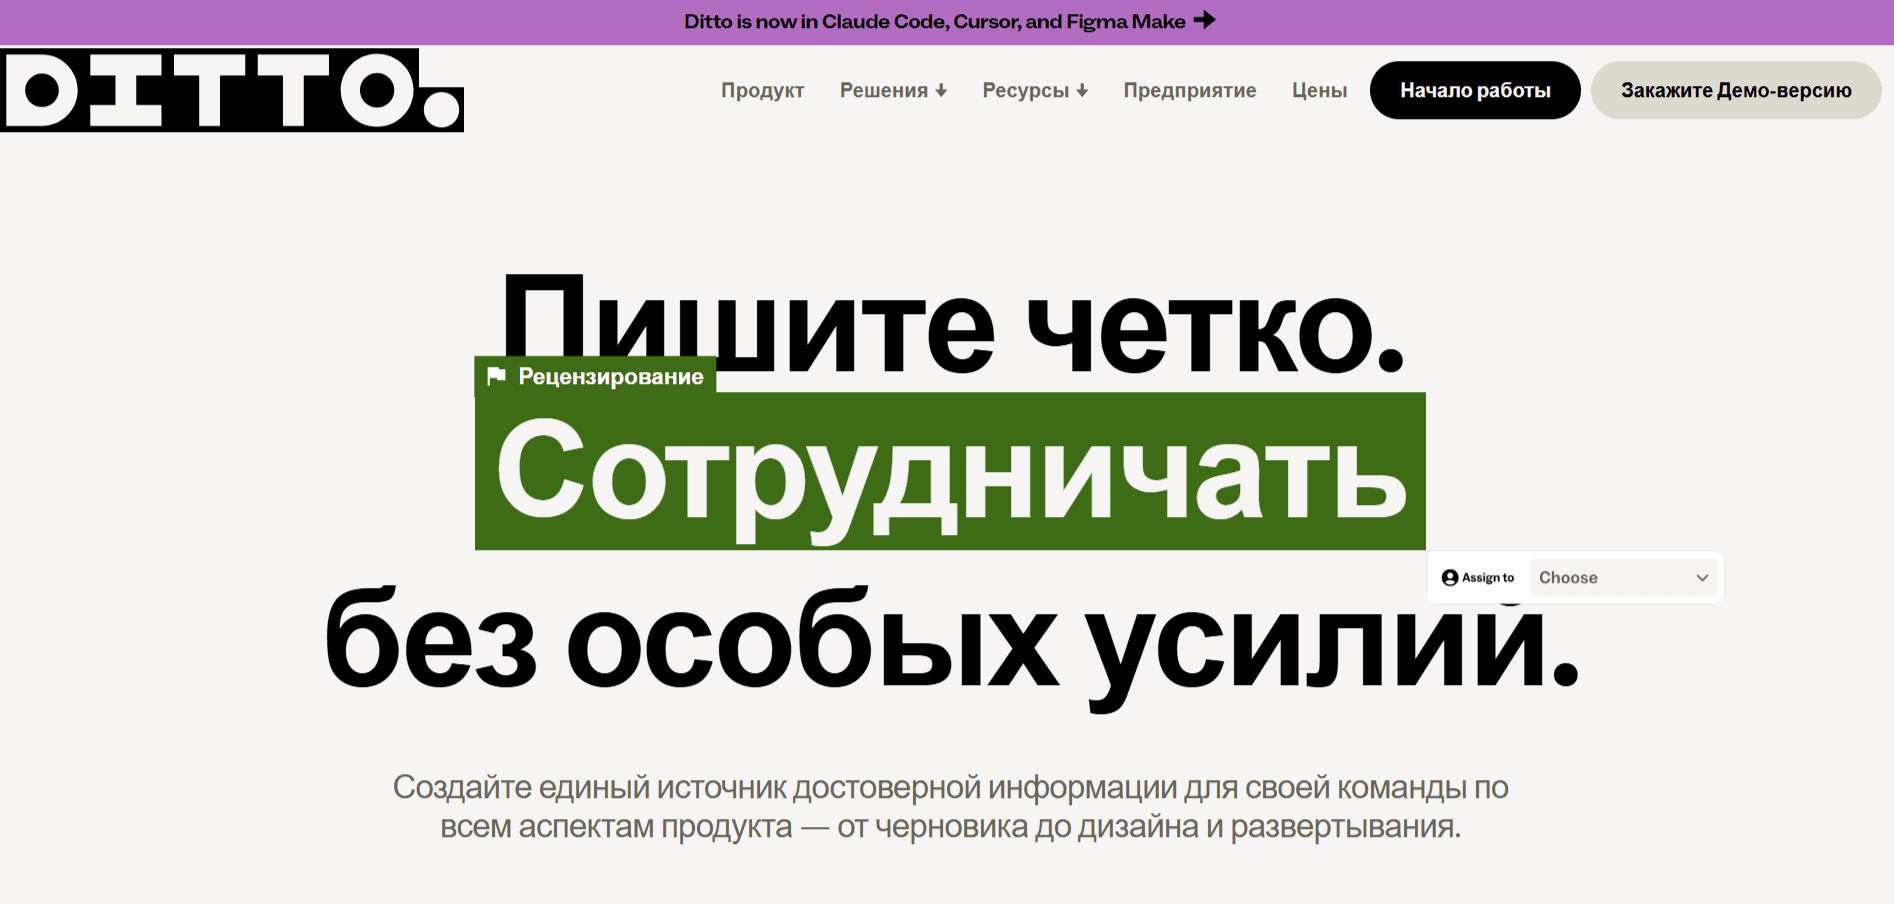Open the Choose assignee dropdown
The height and width of the screenshot is (904, 1894).
tap(1622, 578)
